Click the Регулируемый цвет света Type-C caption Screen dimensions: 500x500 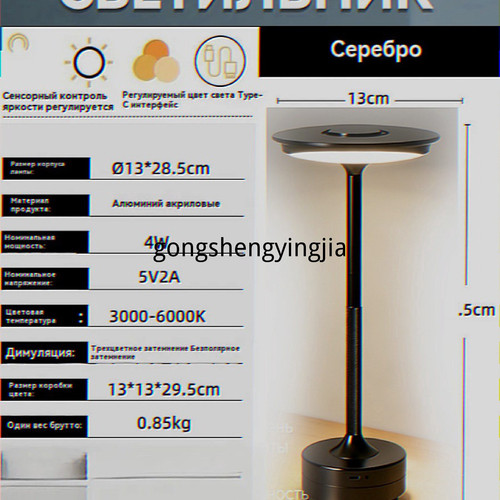[x=192, y=100]
